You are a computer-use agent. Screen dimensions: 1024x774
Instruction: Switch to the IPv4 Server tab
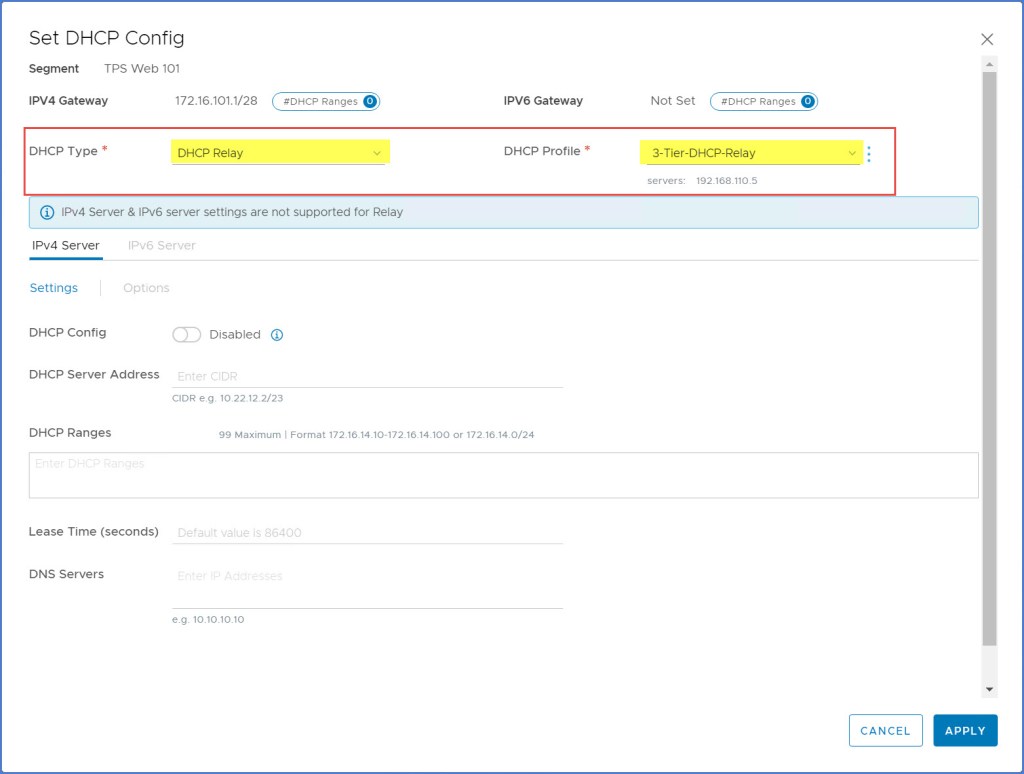point(66,245)
